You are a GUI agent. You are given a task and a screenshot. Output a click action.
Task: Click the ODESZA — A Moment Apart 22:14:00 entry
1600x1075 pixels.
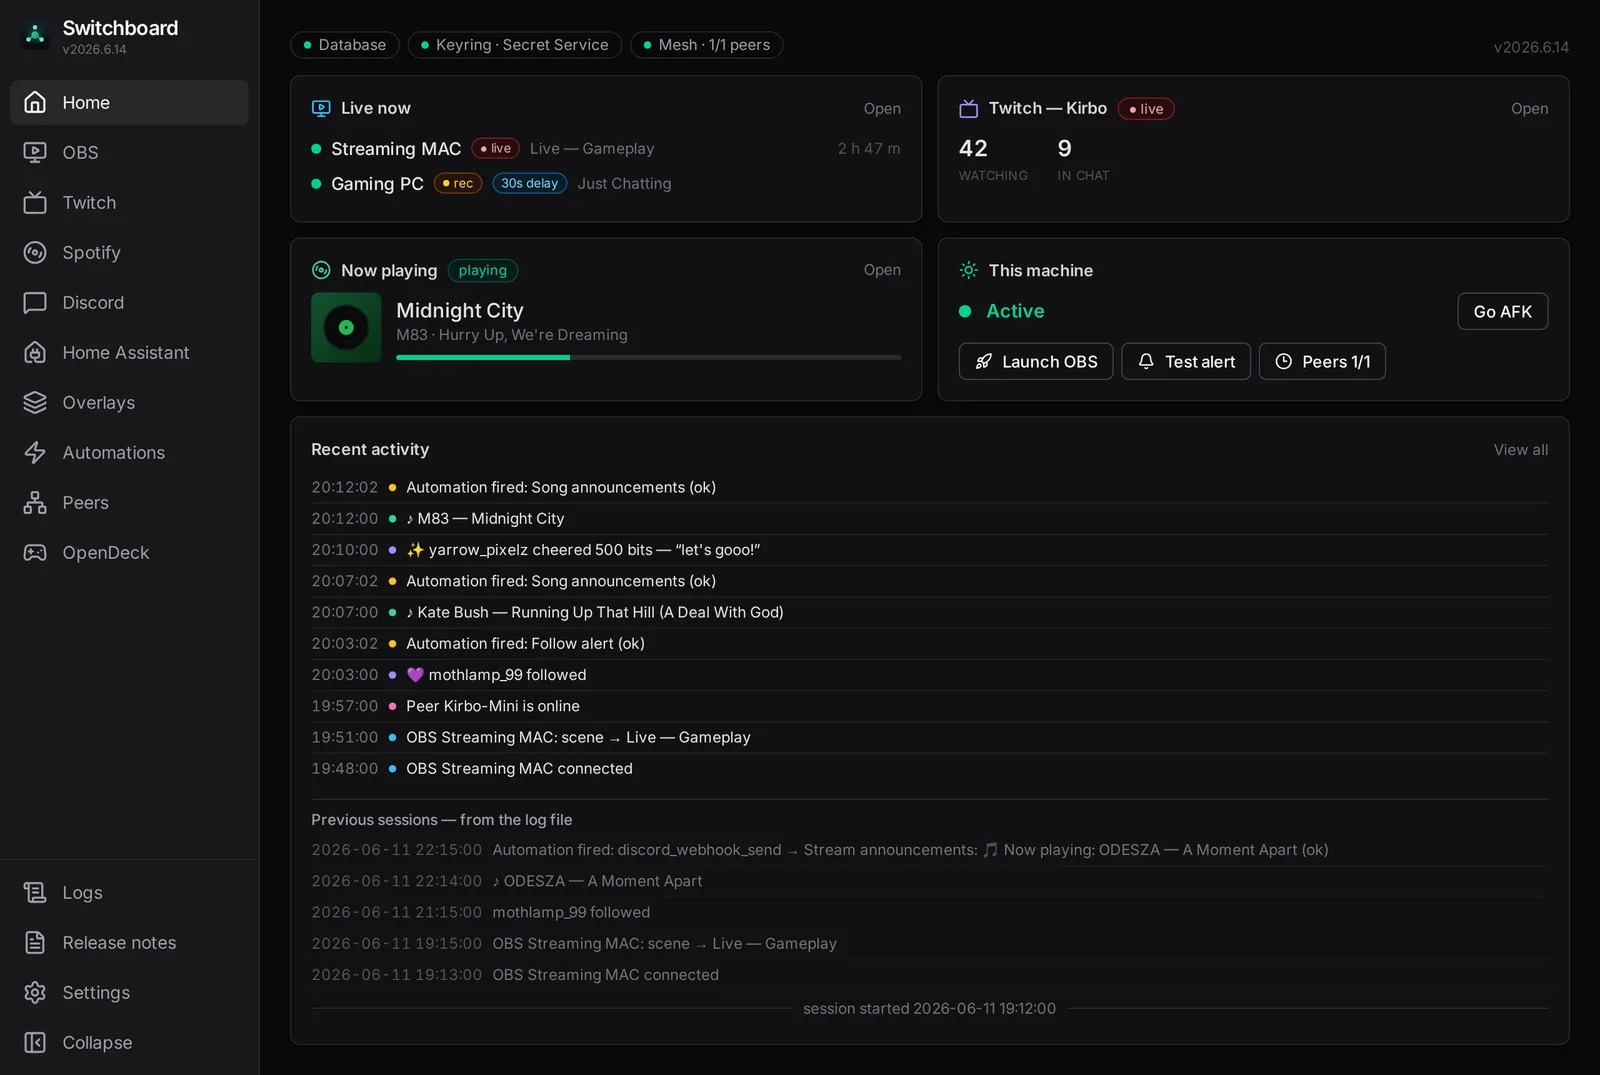point(929,881)
